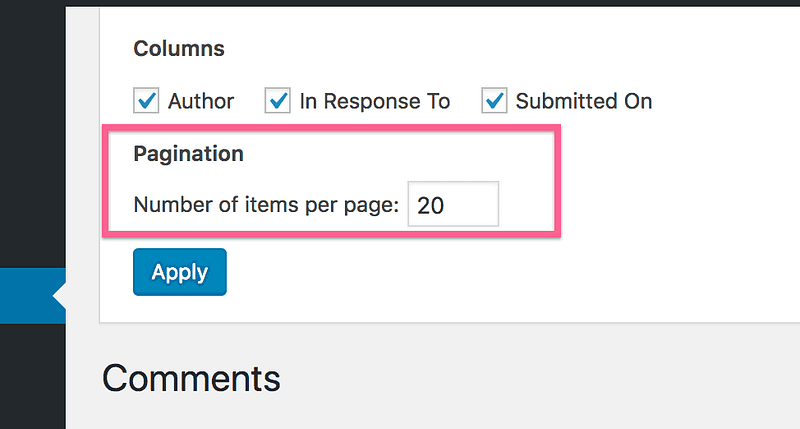Disable the Submitted On column checkbox
This screenshot has height=429, width=800.
[494, 101]
